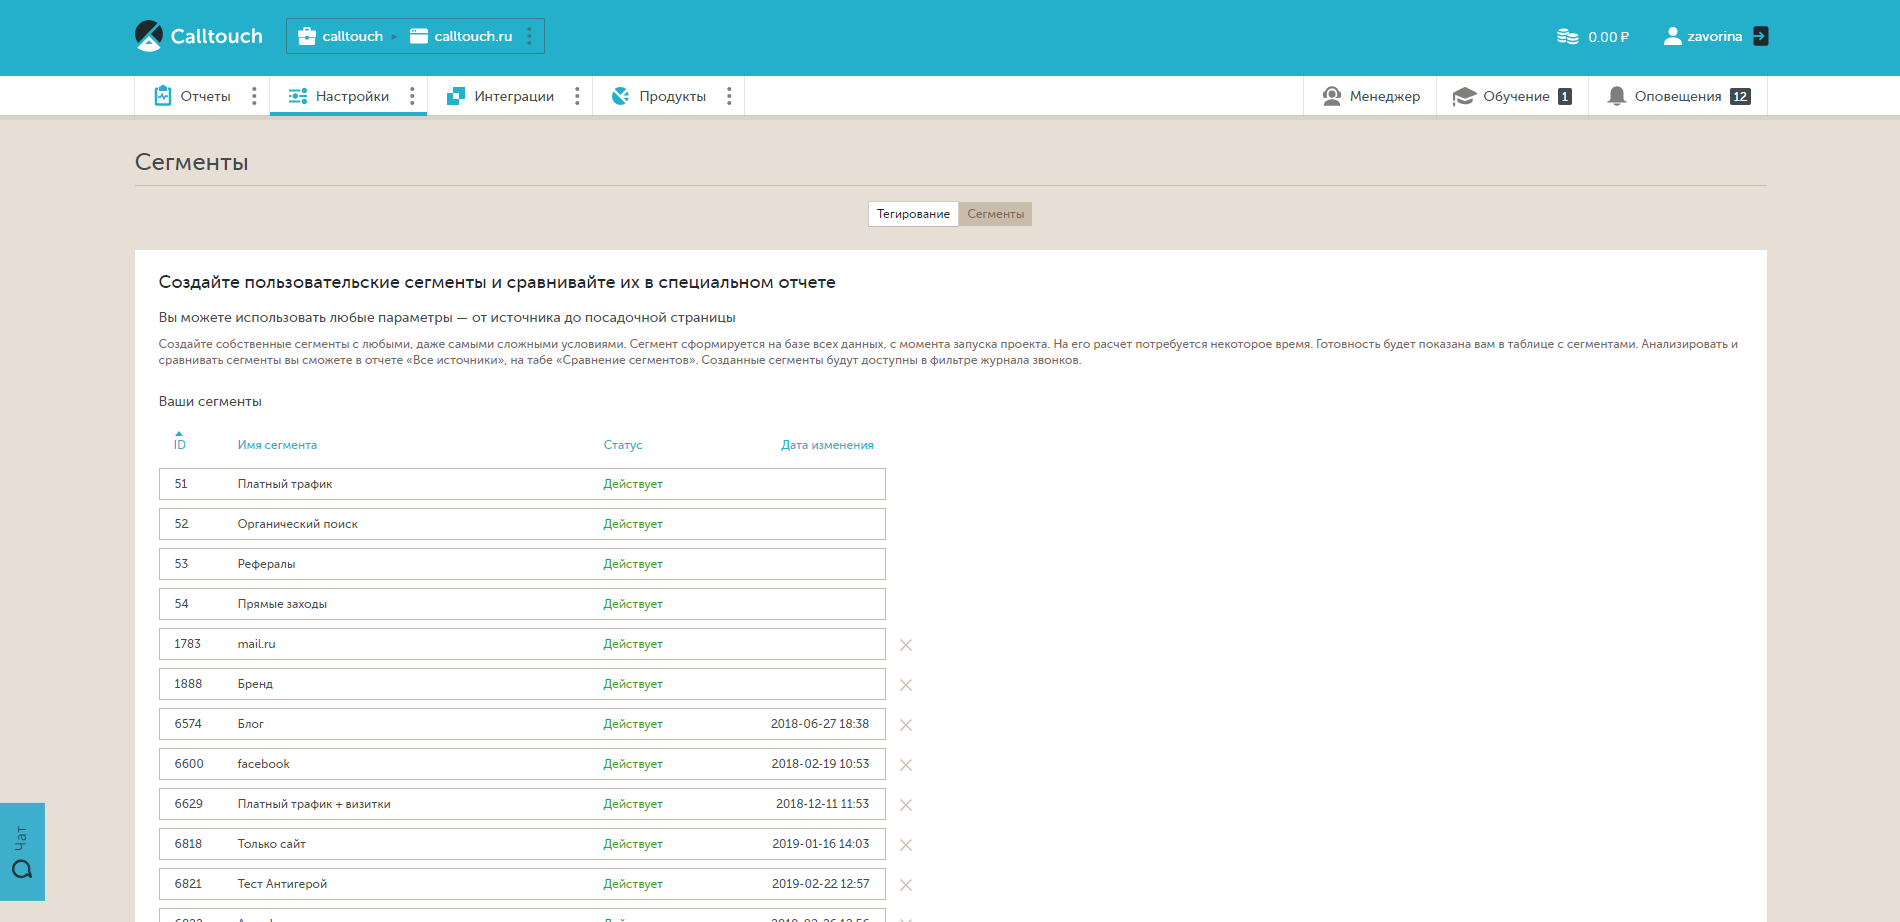The image size is (1900, 922).
Task: Expand the Отчеты three-dot menu
Action: pyautogui.click(x=254, y=96)
